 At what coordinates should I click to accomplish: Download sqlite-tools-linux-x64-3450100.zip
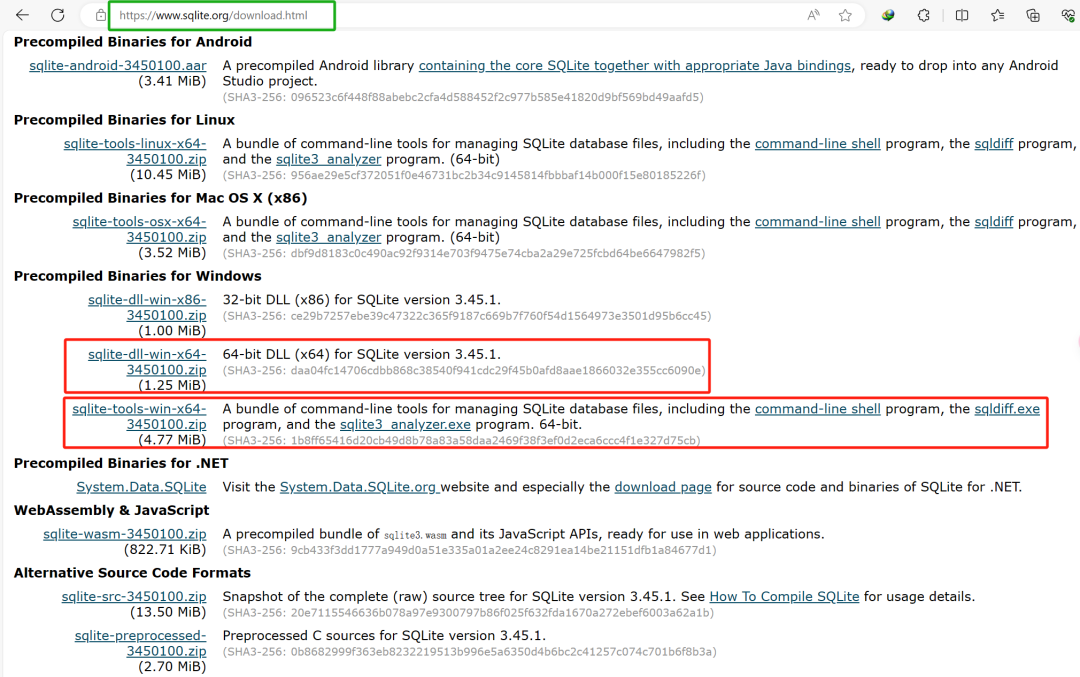(x=135, y=151)
